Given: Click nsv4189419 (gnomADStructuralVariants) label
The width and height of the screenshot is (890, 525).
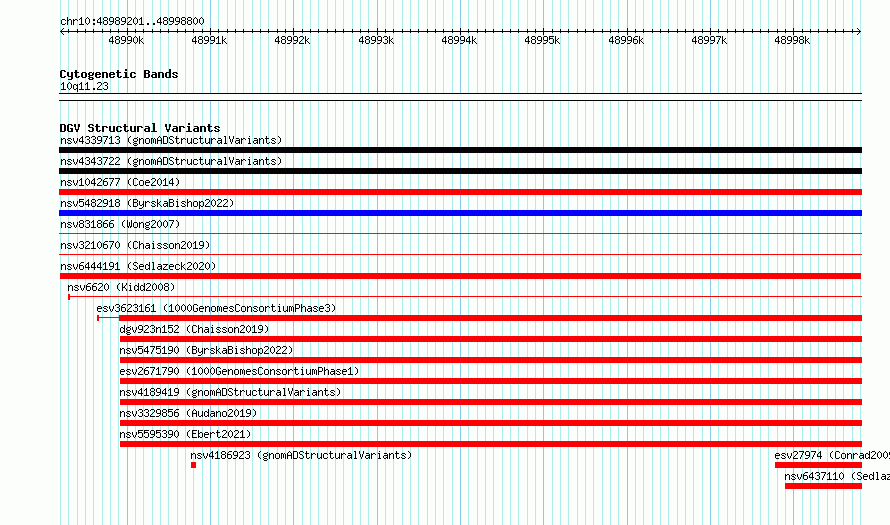Looking at the screenshot, I should point(230,392).
